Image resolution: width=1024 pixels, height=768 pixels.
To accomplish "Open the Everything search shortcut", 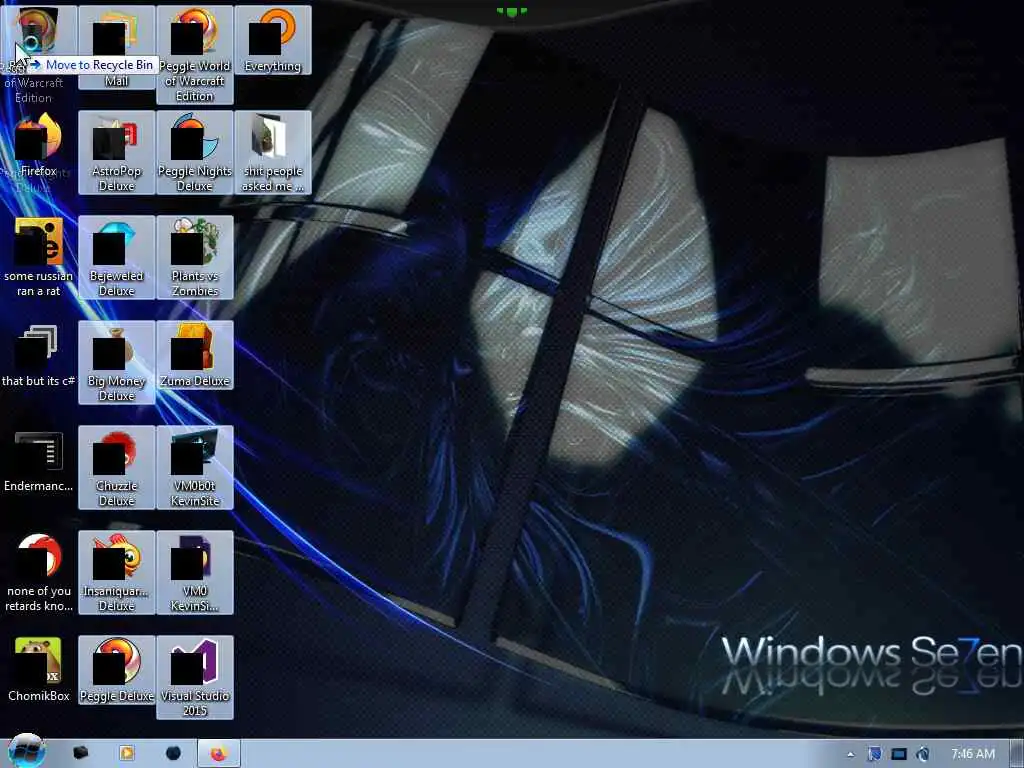I will pos(273,40).
